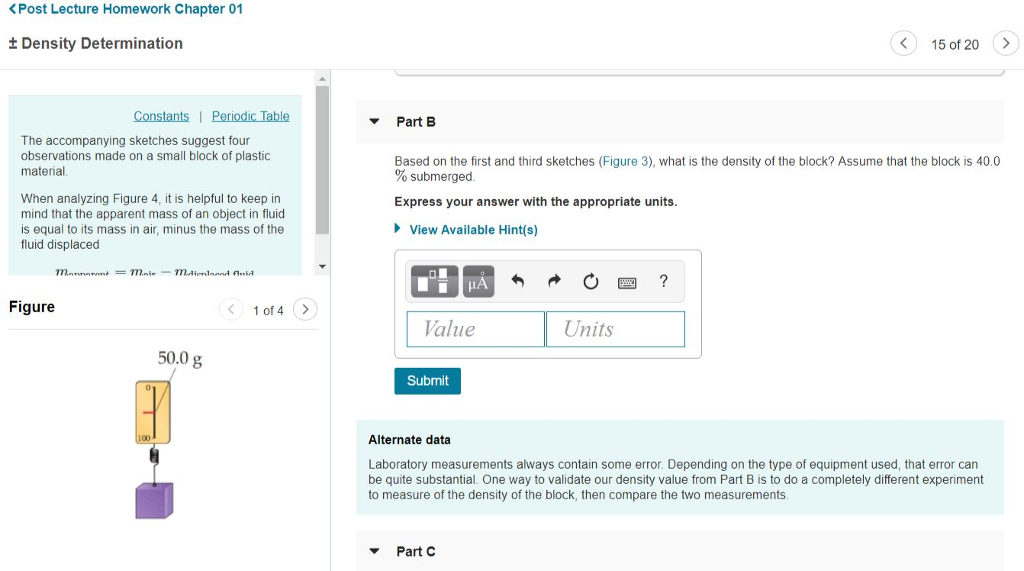The height and width of the screenshot is (571, 1024).
Task: Open the Periodic Table link
Action: tap(250, 116)
